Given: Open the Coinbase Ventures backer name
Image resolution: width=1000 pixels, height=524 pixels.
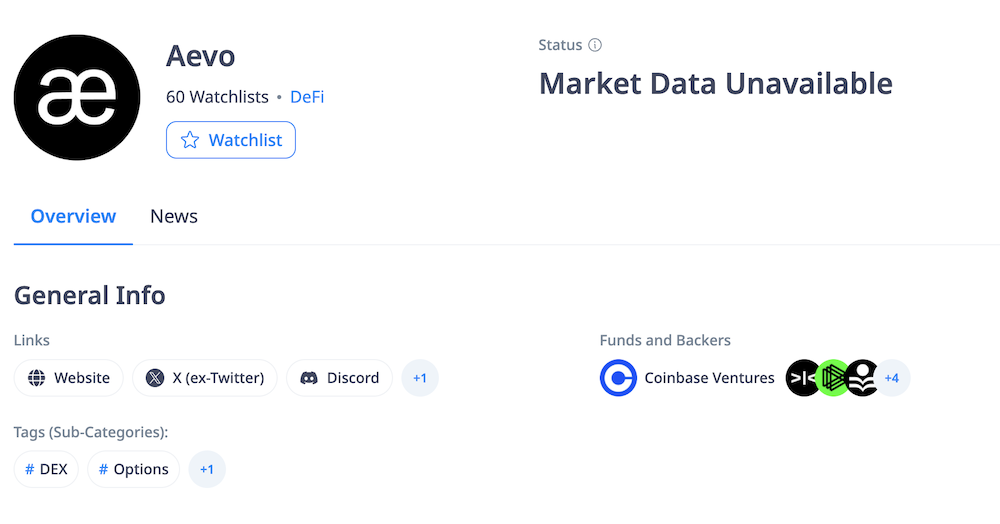Looking at the screenshot, I should point(709,378).
